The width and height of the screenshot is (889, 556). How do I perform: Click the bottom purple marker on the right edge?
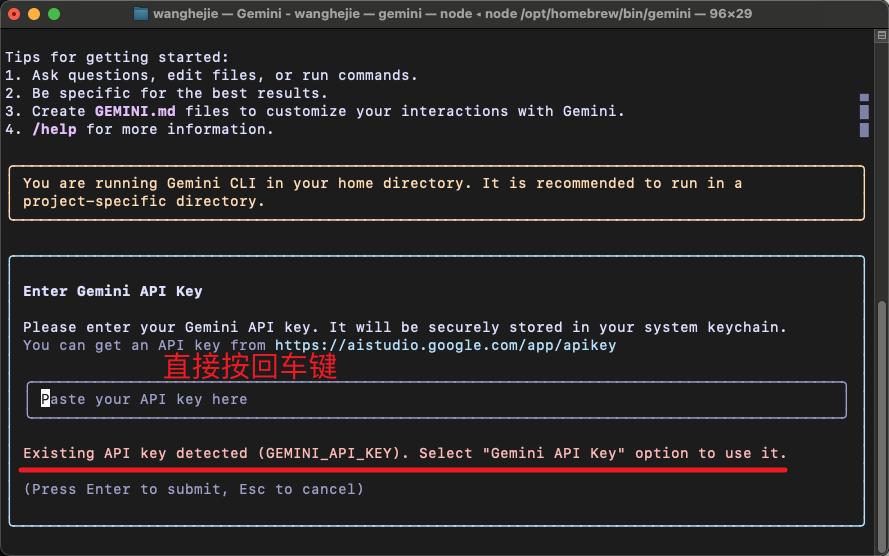coord(864,130)
